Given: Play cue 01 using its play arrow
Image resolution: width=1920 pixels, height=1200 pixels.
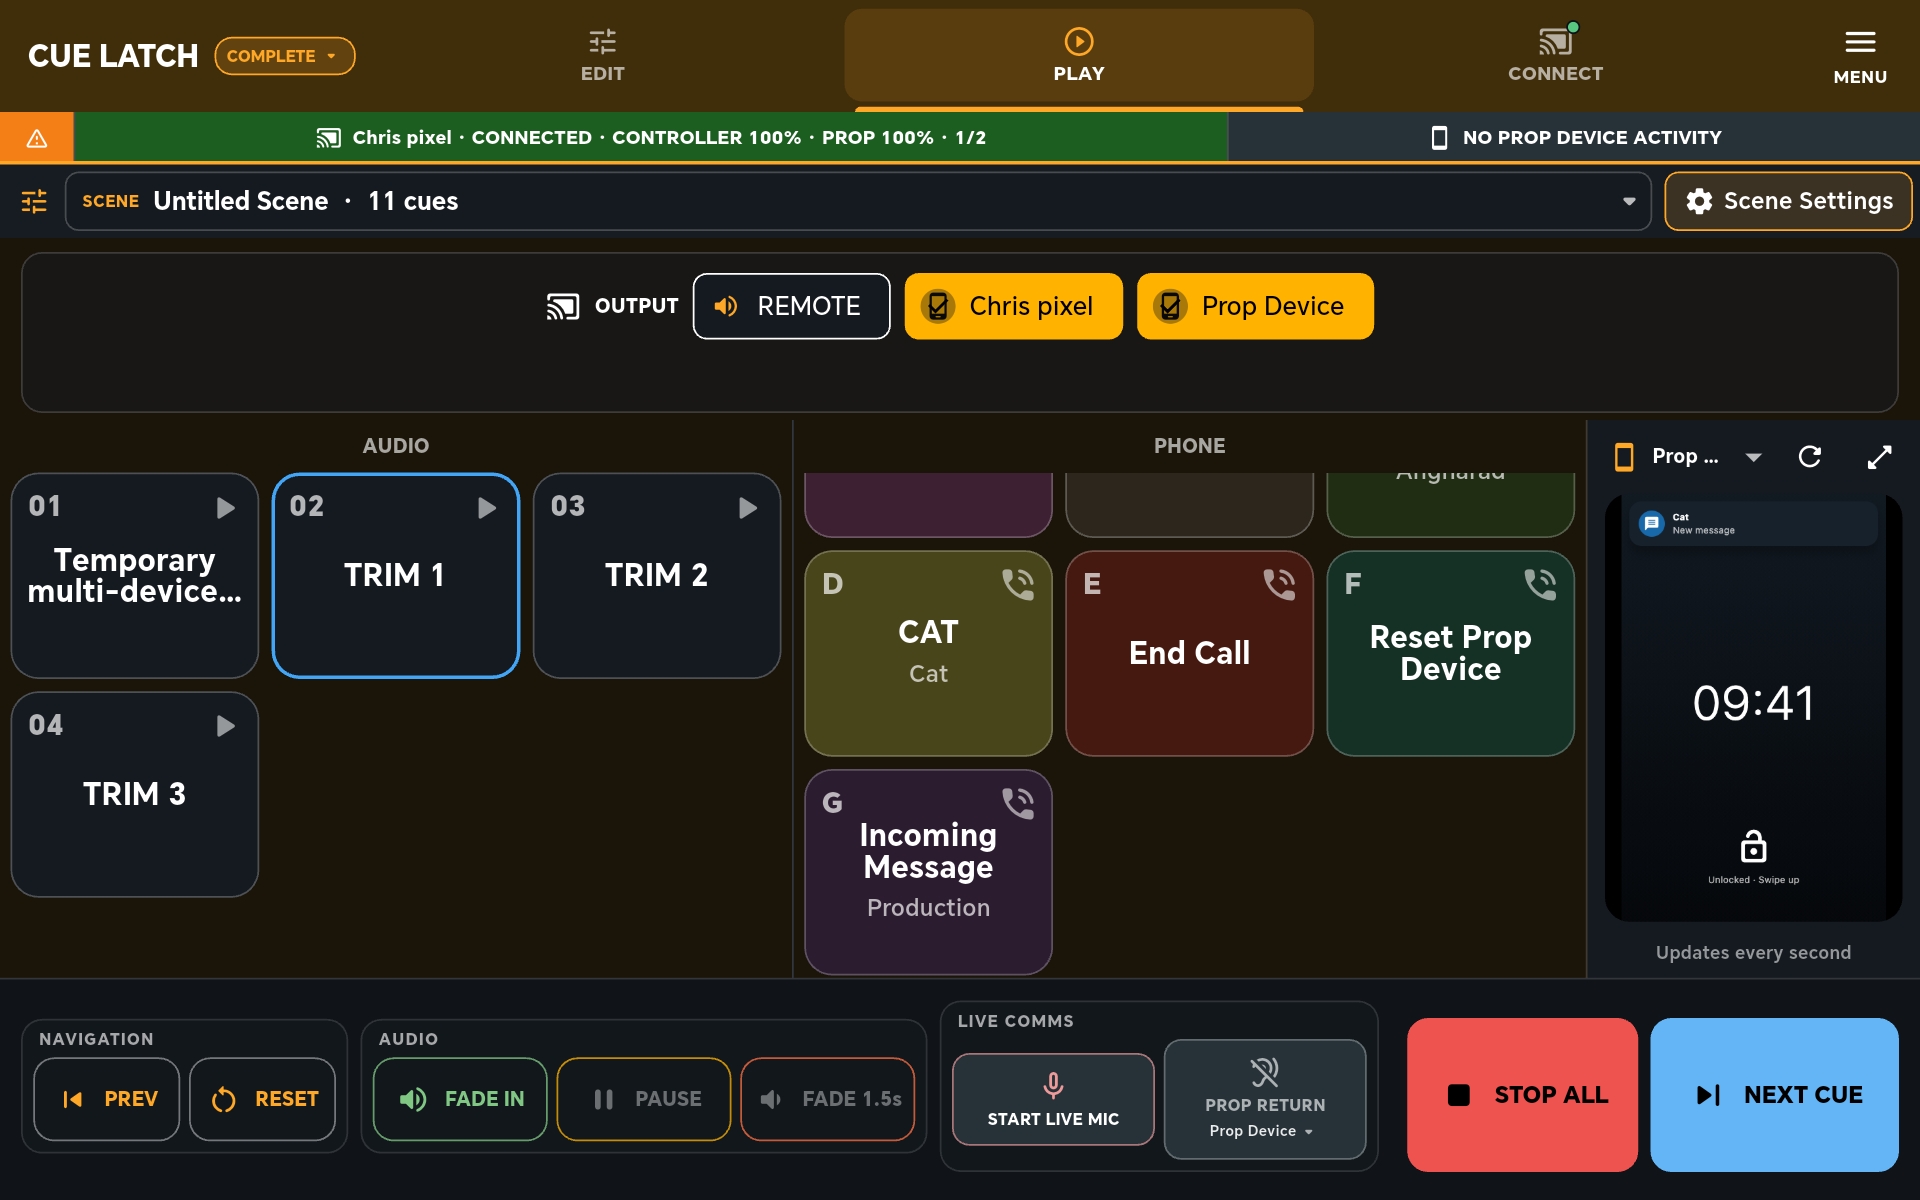Looking at the screenshot, I should [226, 508].
